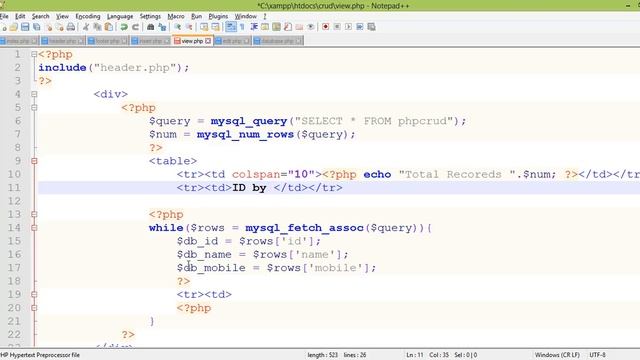Collapse the tr fold on line 19
640x360 pixels.
34,294
